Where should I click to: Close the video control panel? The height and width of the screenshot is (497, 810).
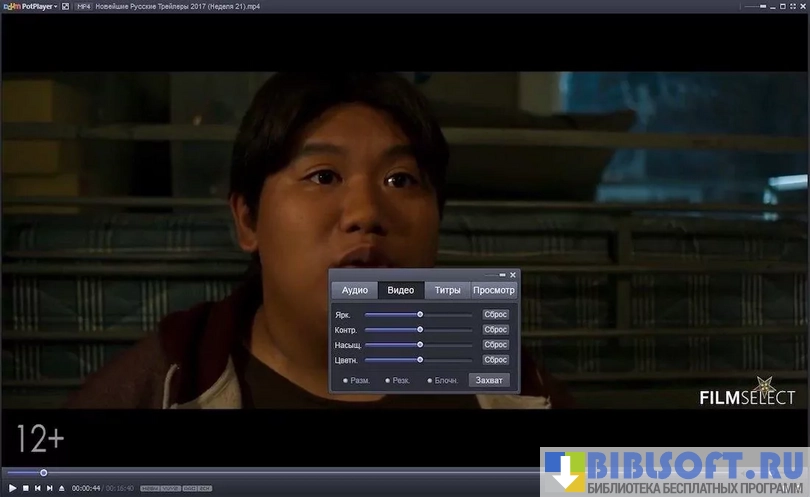click(x=513, y=275)
